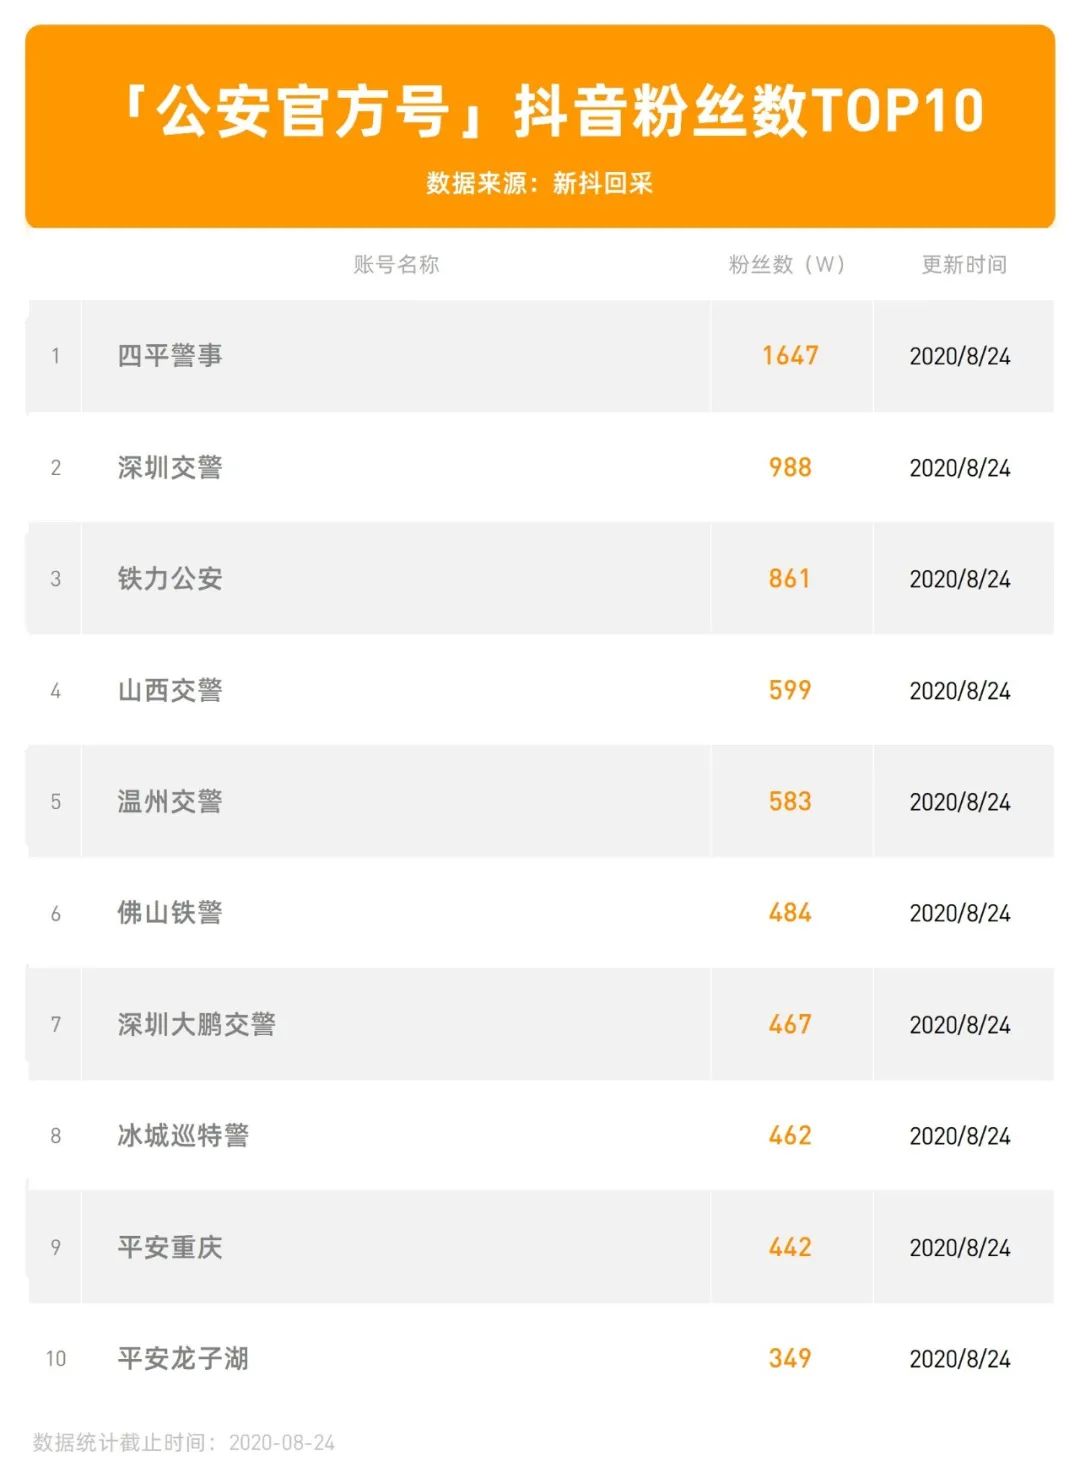Viewport: 1080px width, 1467px height.
Task: Click the 账号名称 column header
Action: (x=396, y=265)
